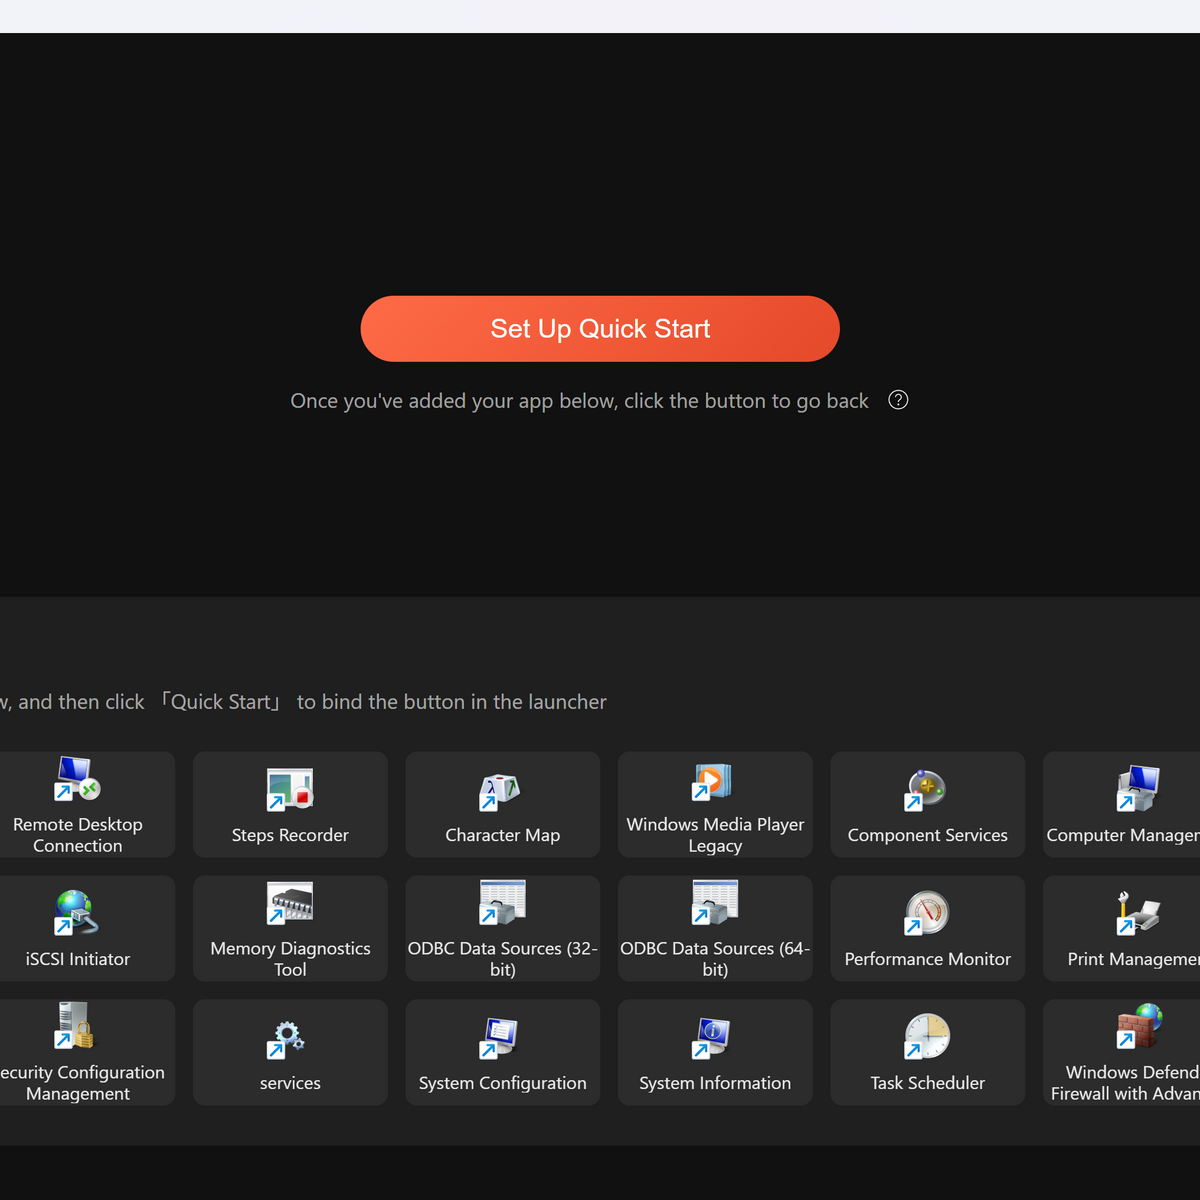The width and height of the screenshot is (1200, 1200).
Task: Click the 'Character Map' label text
Action: click(x=502, y=835)
